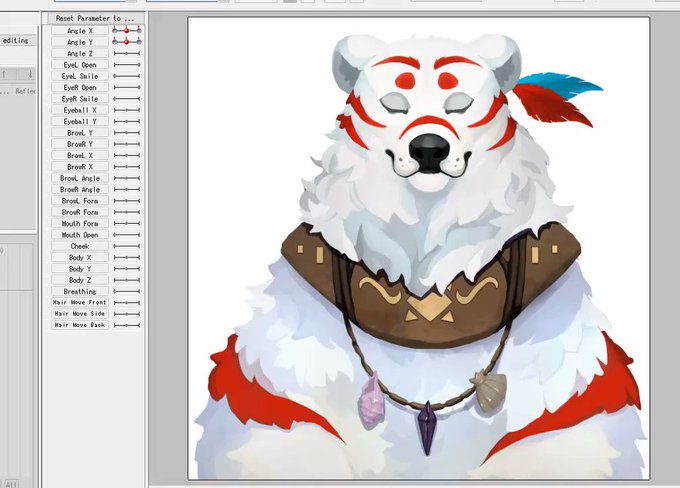Click the Angle Y slider red keypoint
The width and height of the screenshot is (680, 488).
[x=127, y=42]
